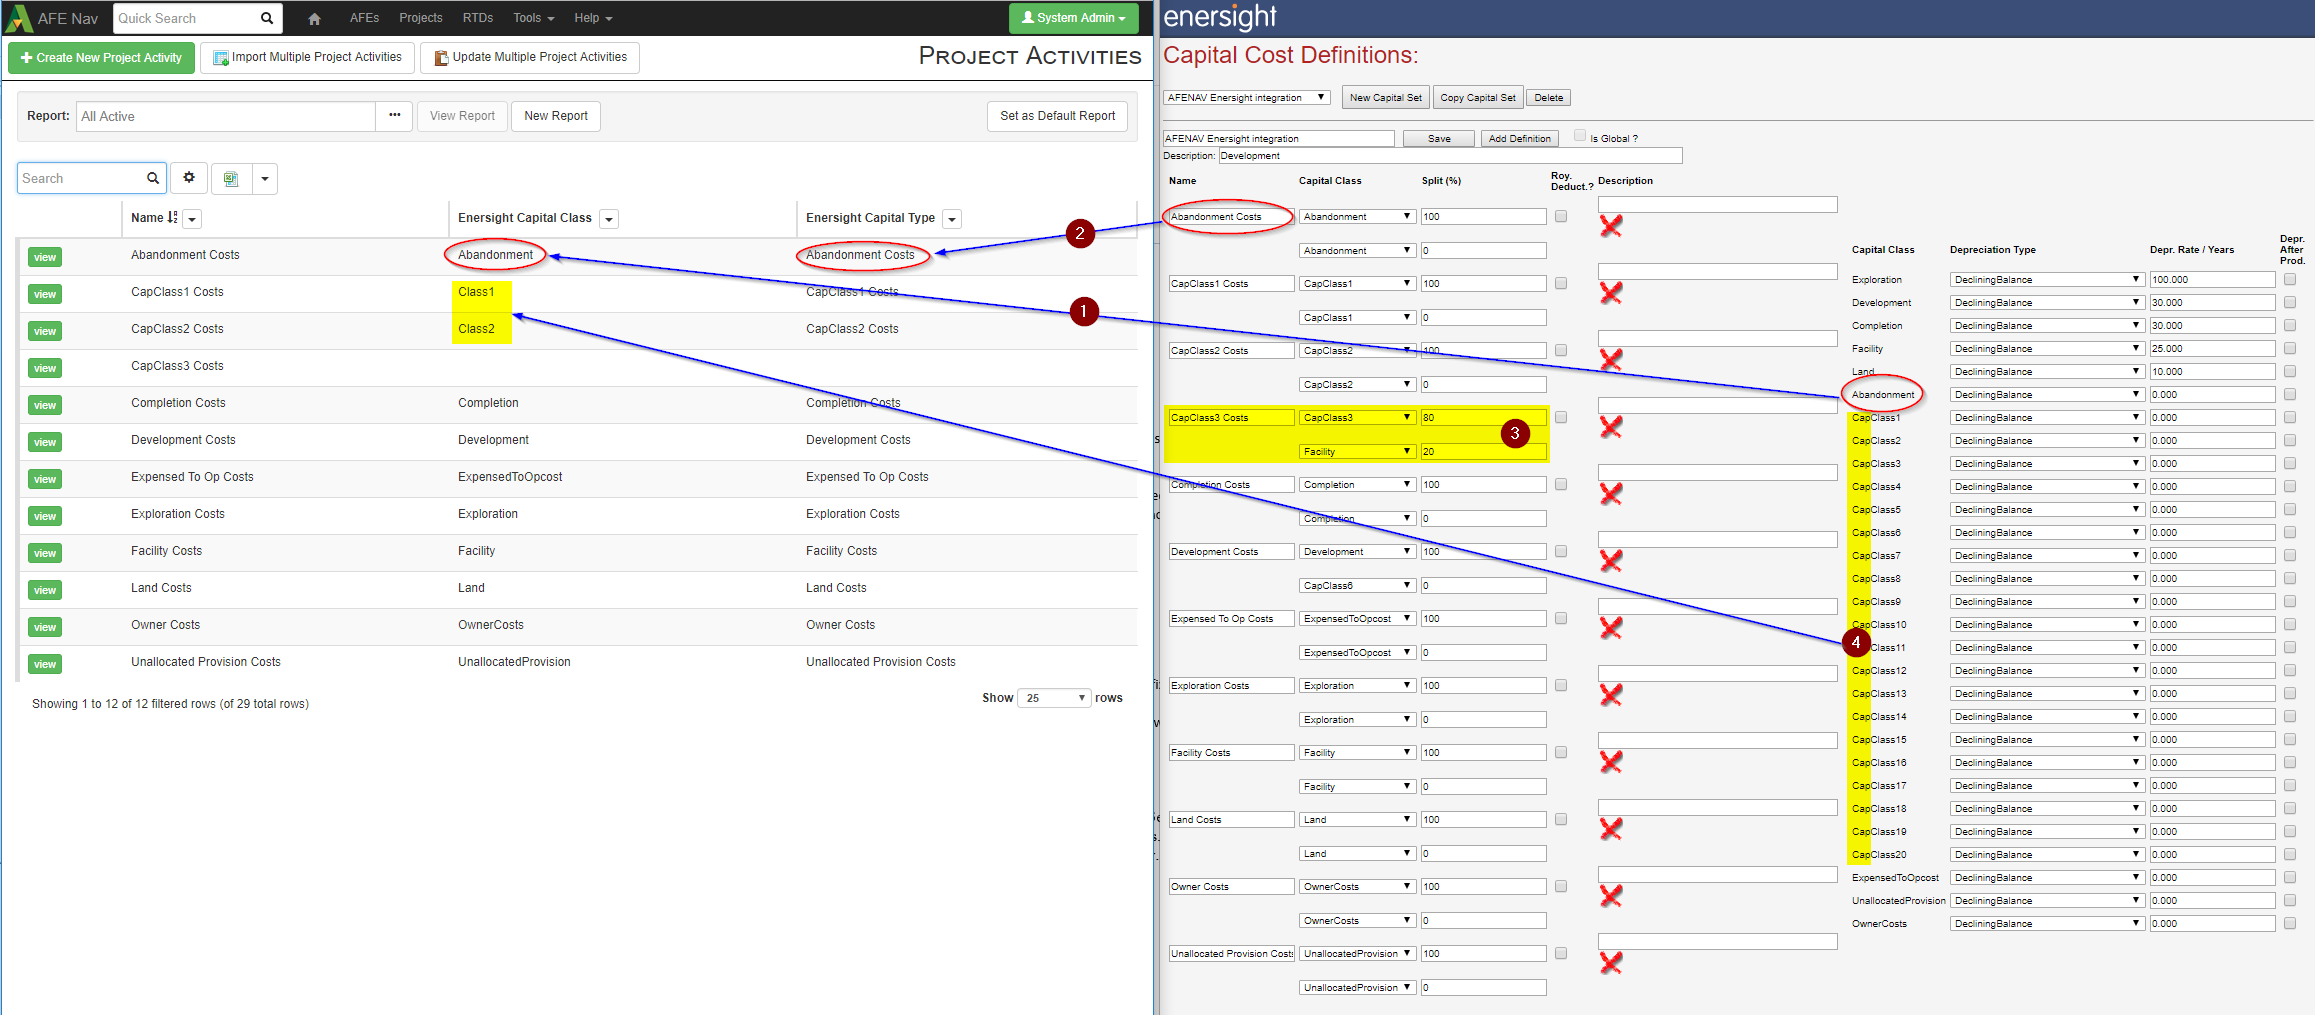Open the gear settings icon above the report table

pyautogui.click(x=189, y=177)
